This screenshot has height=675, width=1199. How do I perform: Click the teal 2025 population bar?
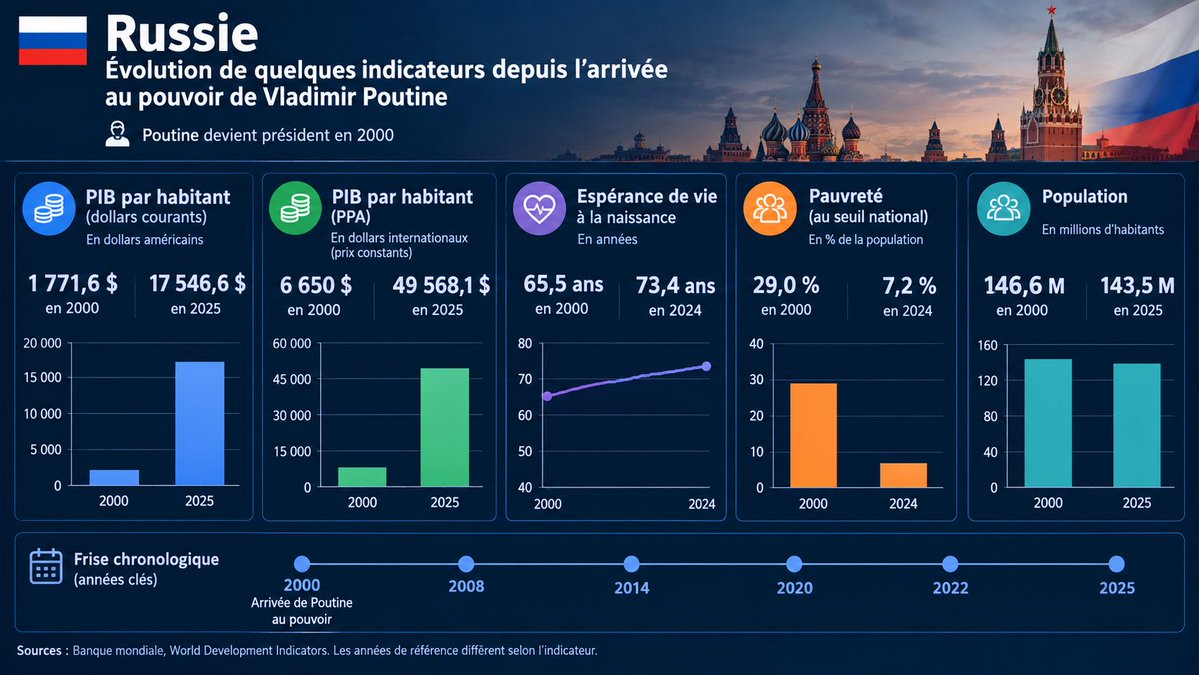click(1137, 425)
